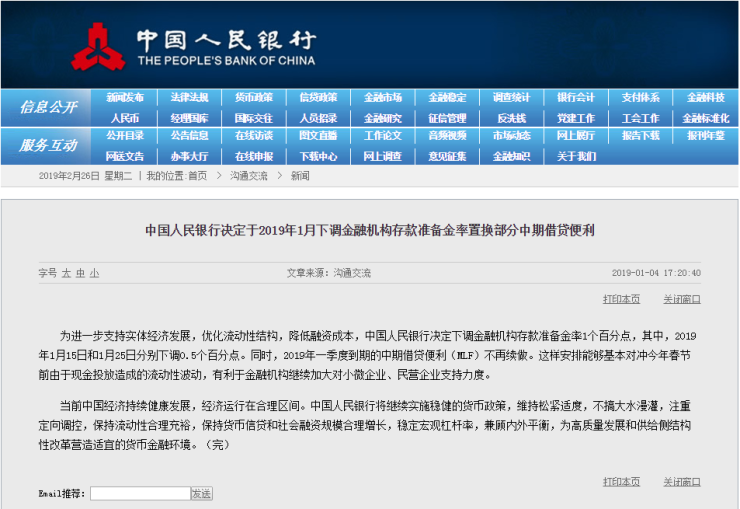This screenshot has height=509, width=740.
Task: Go to 人员招录 page
Action: (x=319, y=118)
